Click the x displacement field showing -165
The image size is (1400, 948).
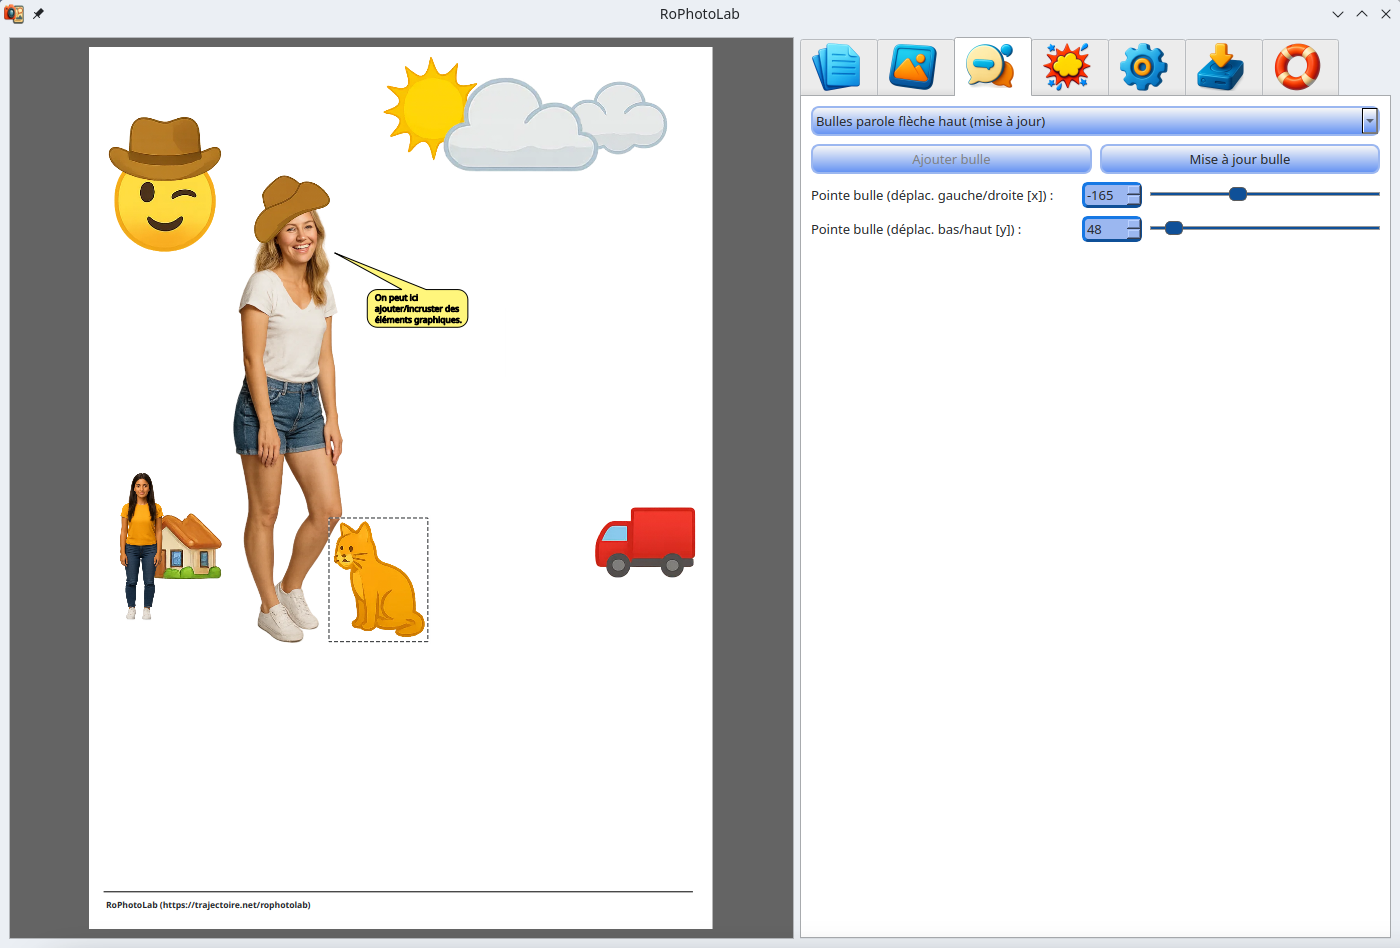(1104, 195)
